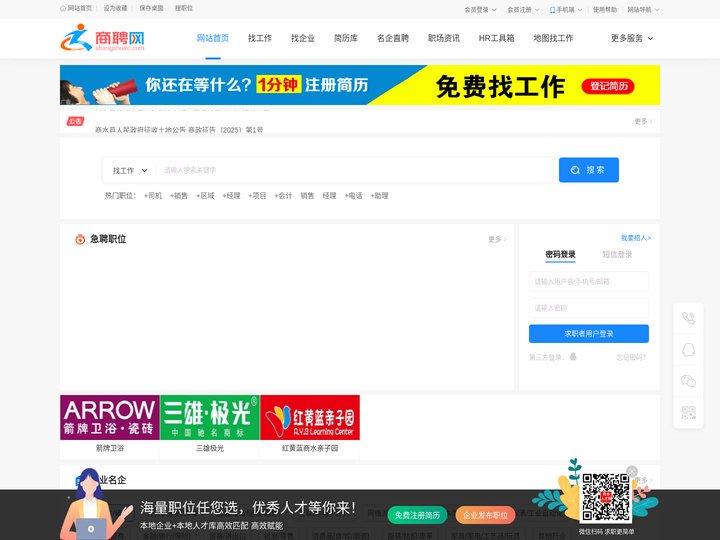Select hot keyword +项目
This screenshot has height=540, width=720.
click(257, 196)
